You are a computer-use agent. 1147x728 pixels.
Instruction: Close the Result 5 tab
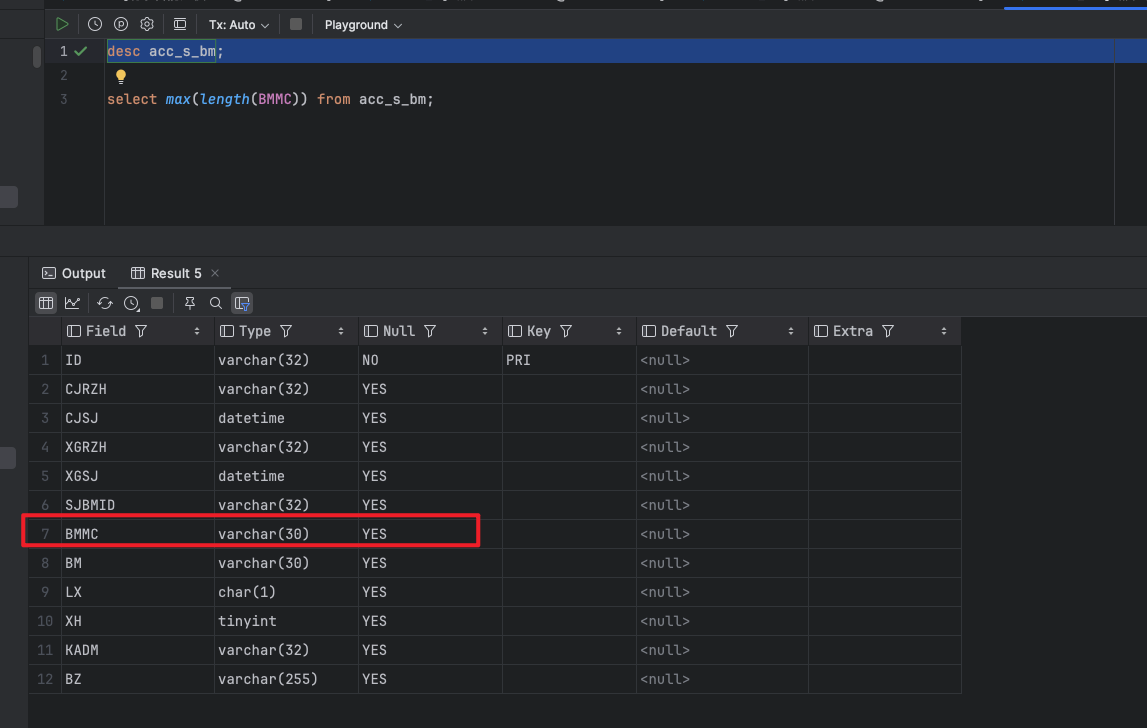coord(215,273)
